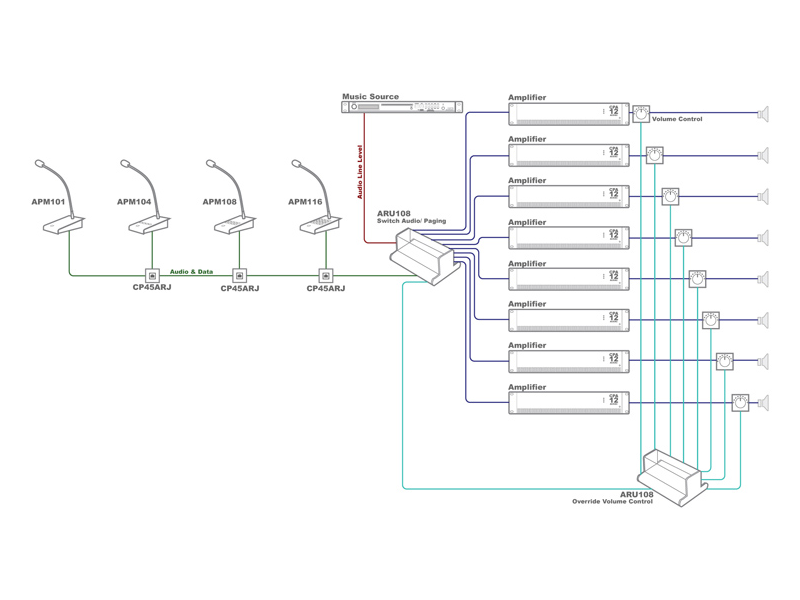Click the topmost volume control knob
Viewport: 800px width, 600px height.
pos(641,114)
